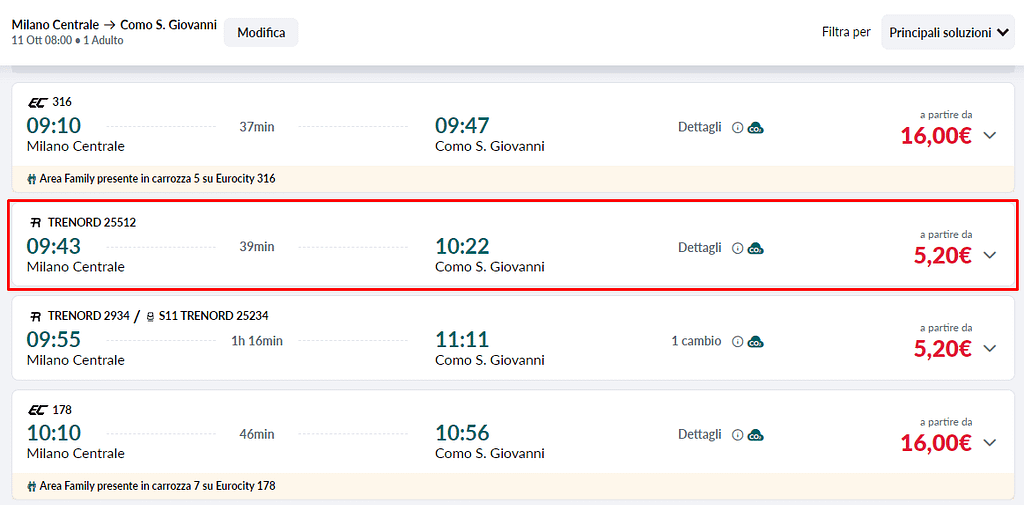
Task: Click the info icon for Eurocity 316
Action: point(738,128)
